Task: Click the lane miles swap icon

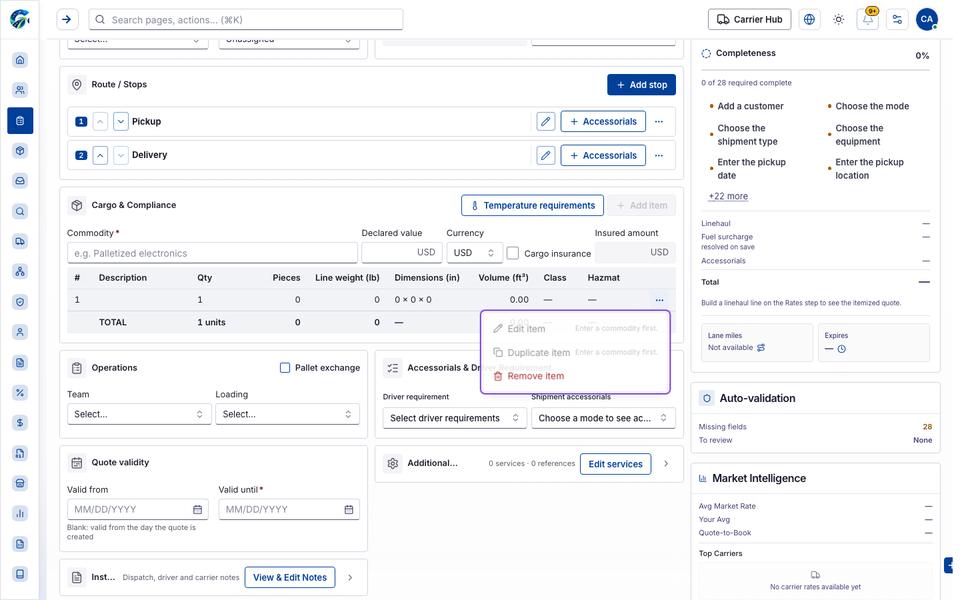Action: [761, 348]
